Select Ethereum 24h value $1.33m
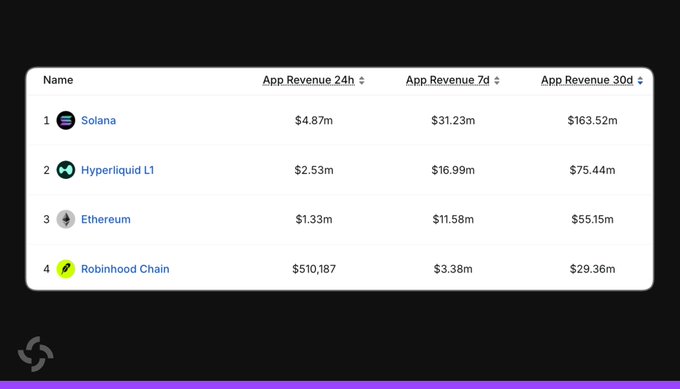This screenshot has height=389, width=680. click(314, 219)
